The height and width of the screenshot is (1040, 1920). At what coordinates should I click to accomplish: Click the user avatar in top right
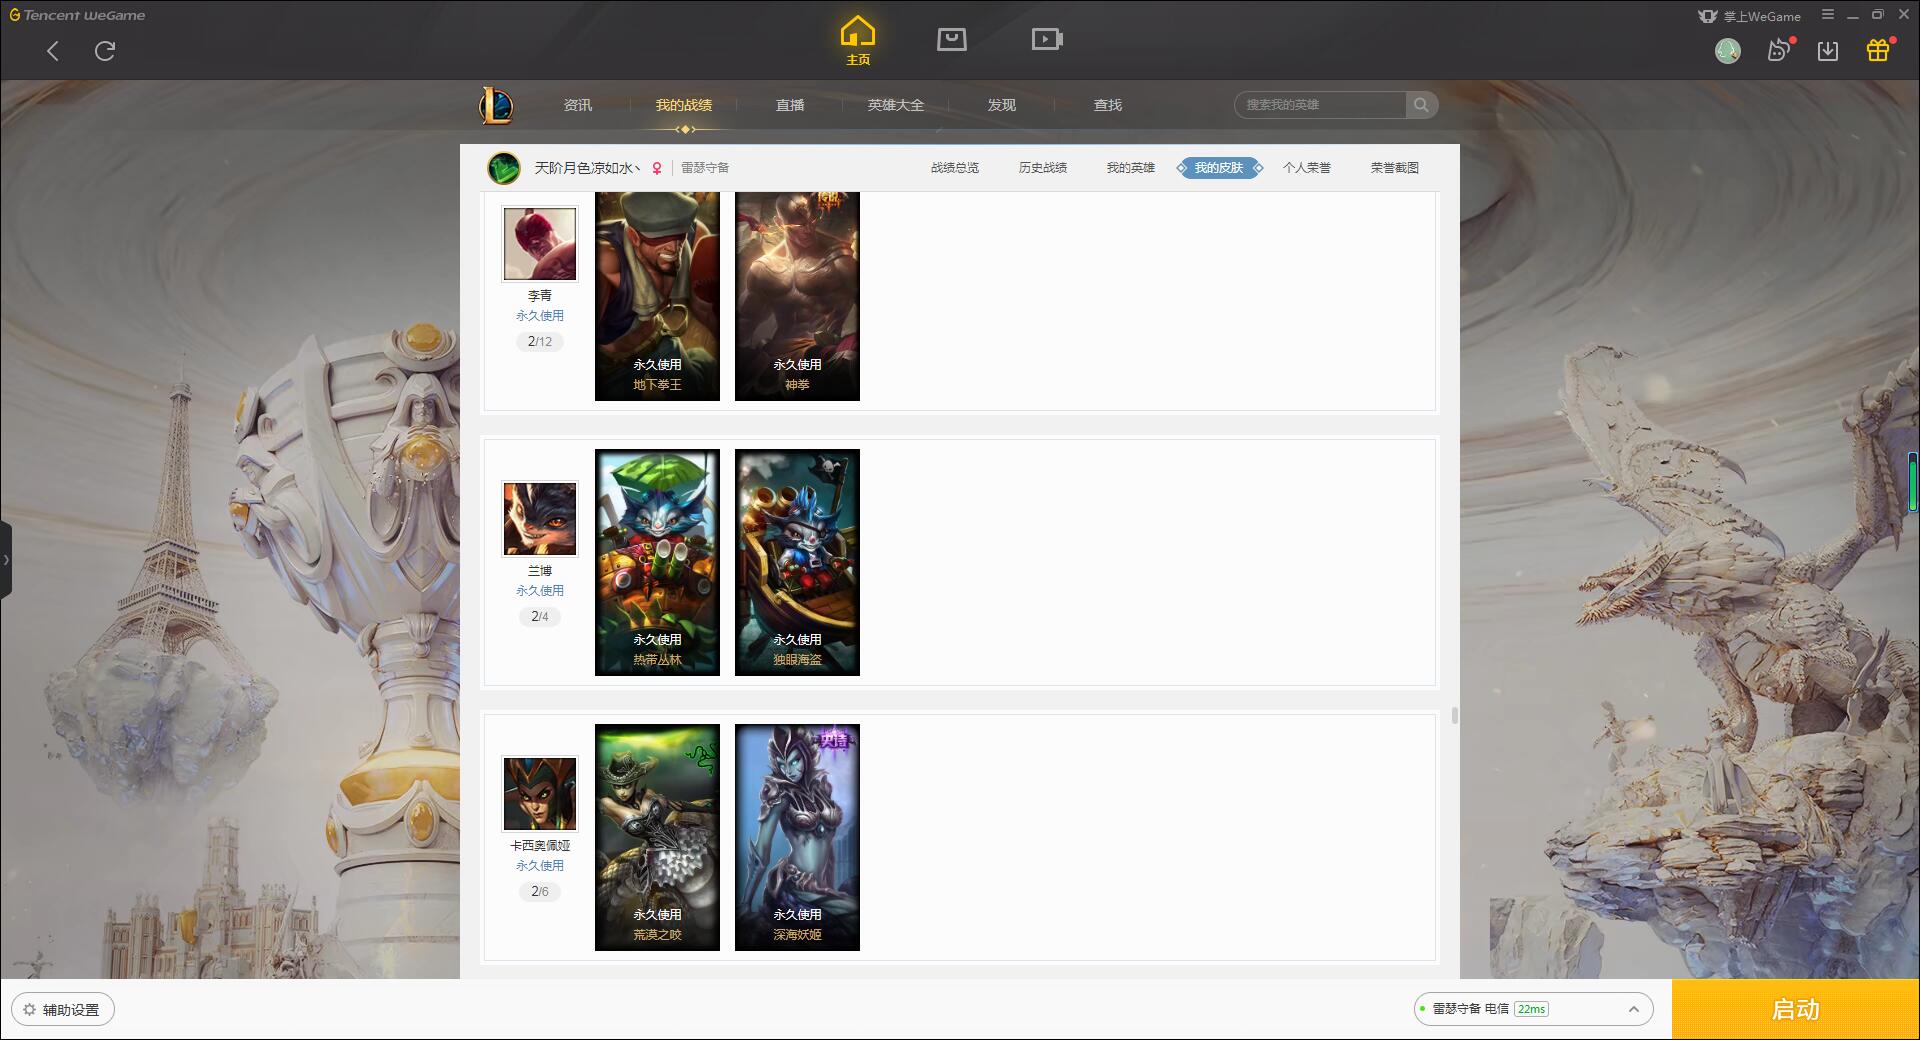pos(1728,51)
